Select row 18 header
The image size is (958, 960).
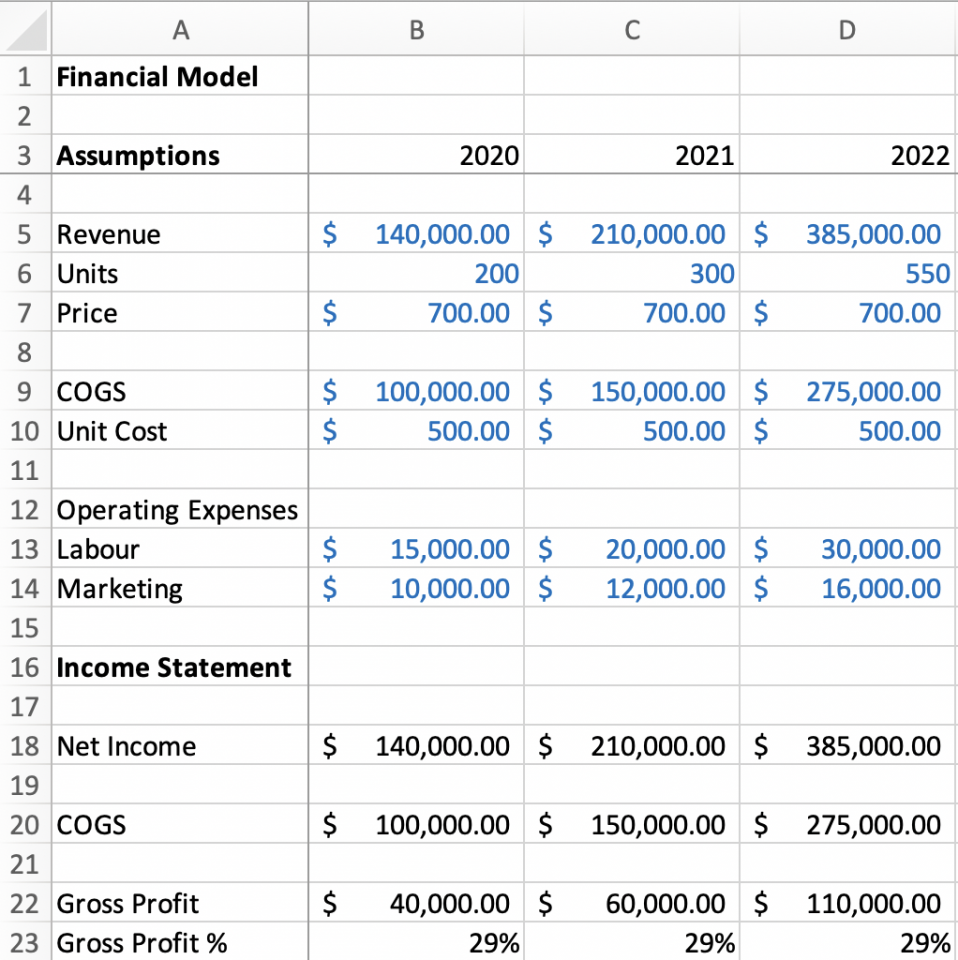(x=25, y=746)
